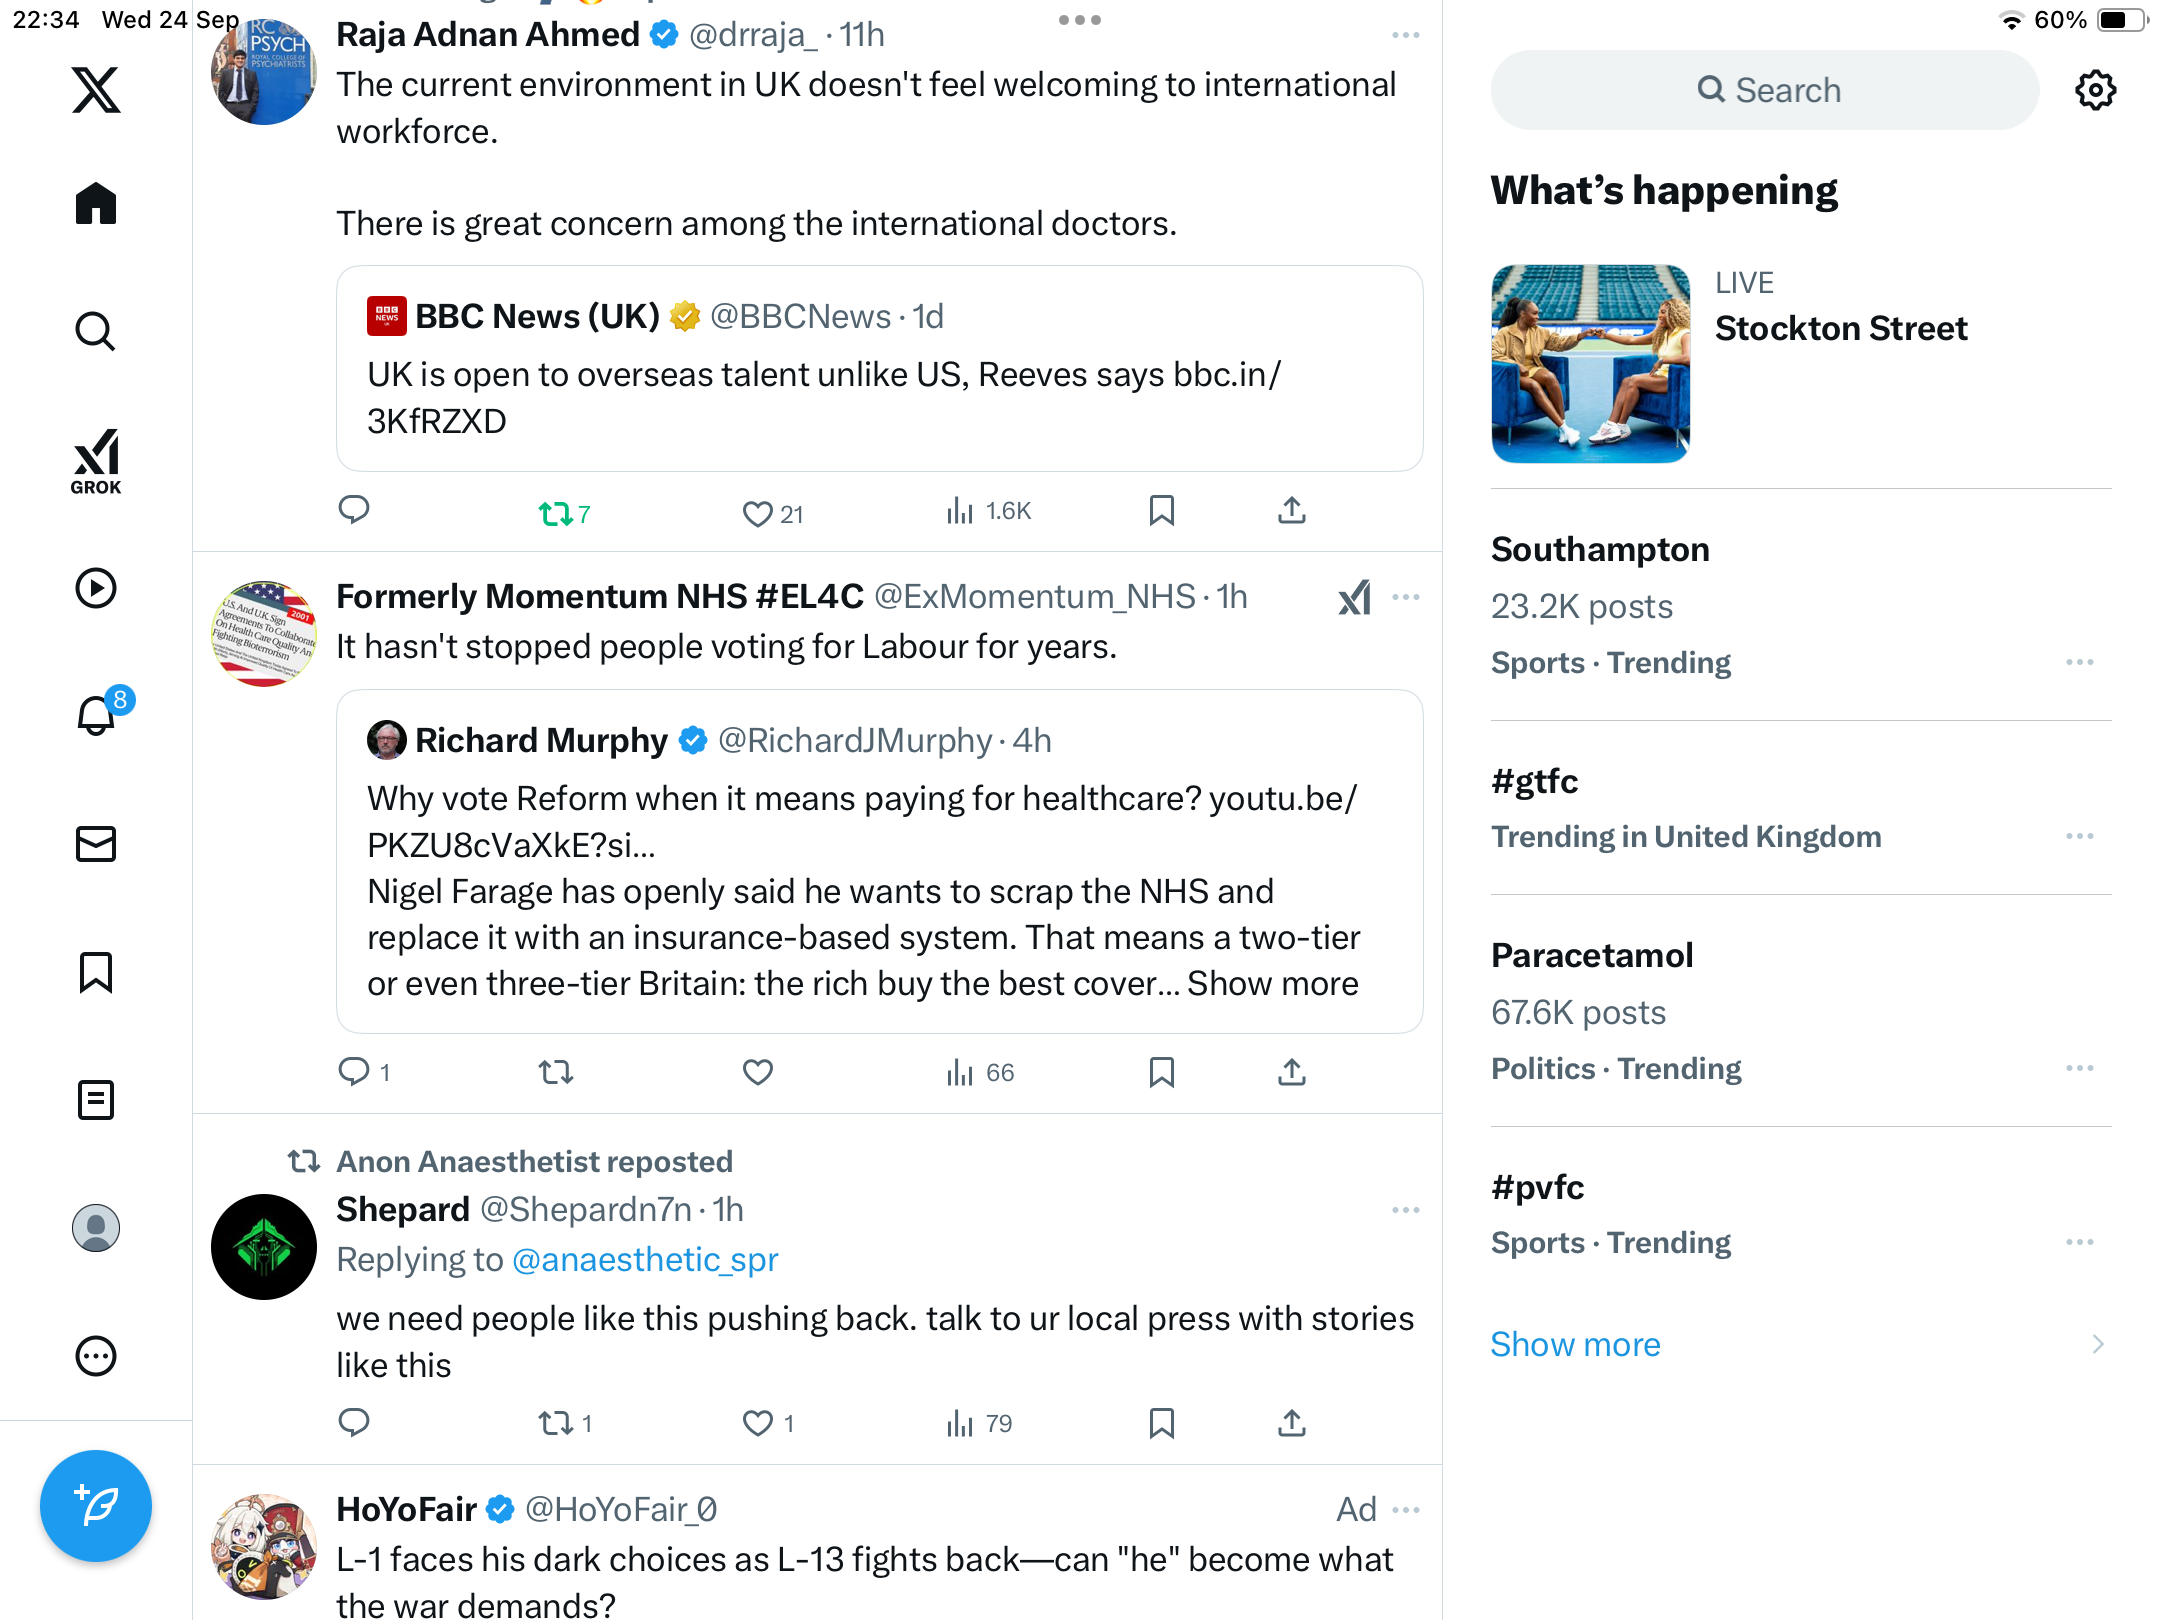Open the @anaesthetic_spr profile link
The height and width of the screenshot is (1620, 2160).
point(645,1260)
